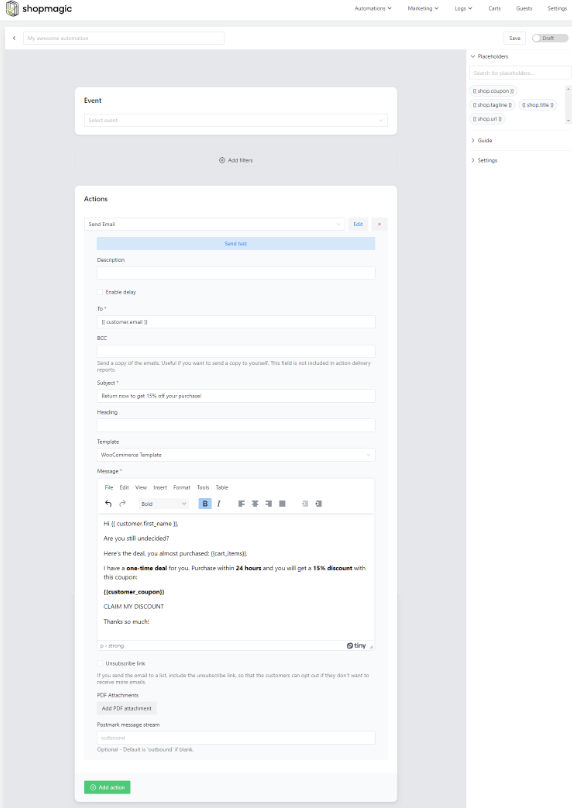Open the Select event dropdown
The height and width of the screenshot is (808, 572).
tap(236, 120)
